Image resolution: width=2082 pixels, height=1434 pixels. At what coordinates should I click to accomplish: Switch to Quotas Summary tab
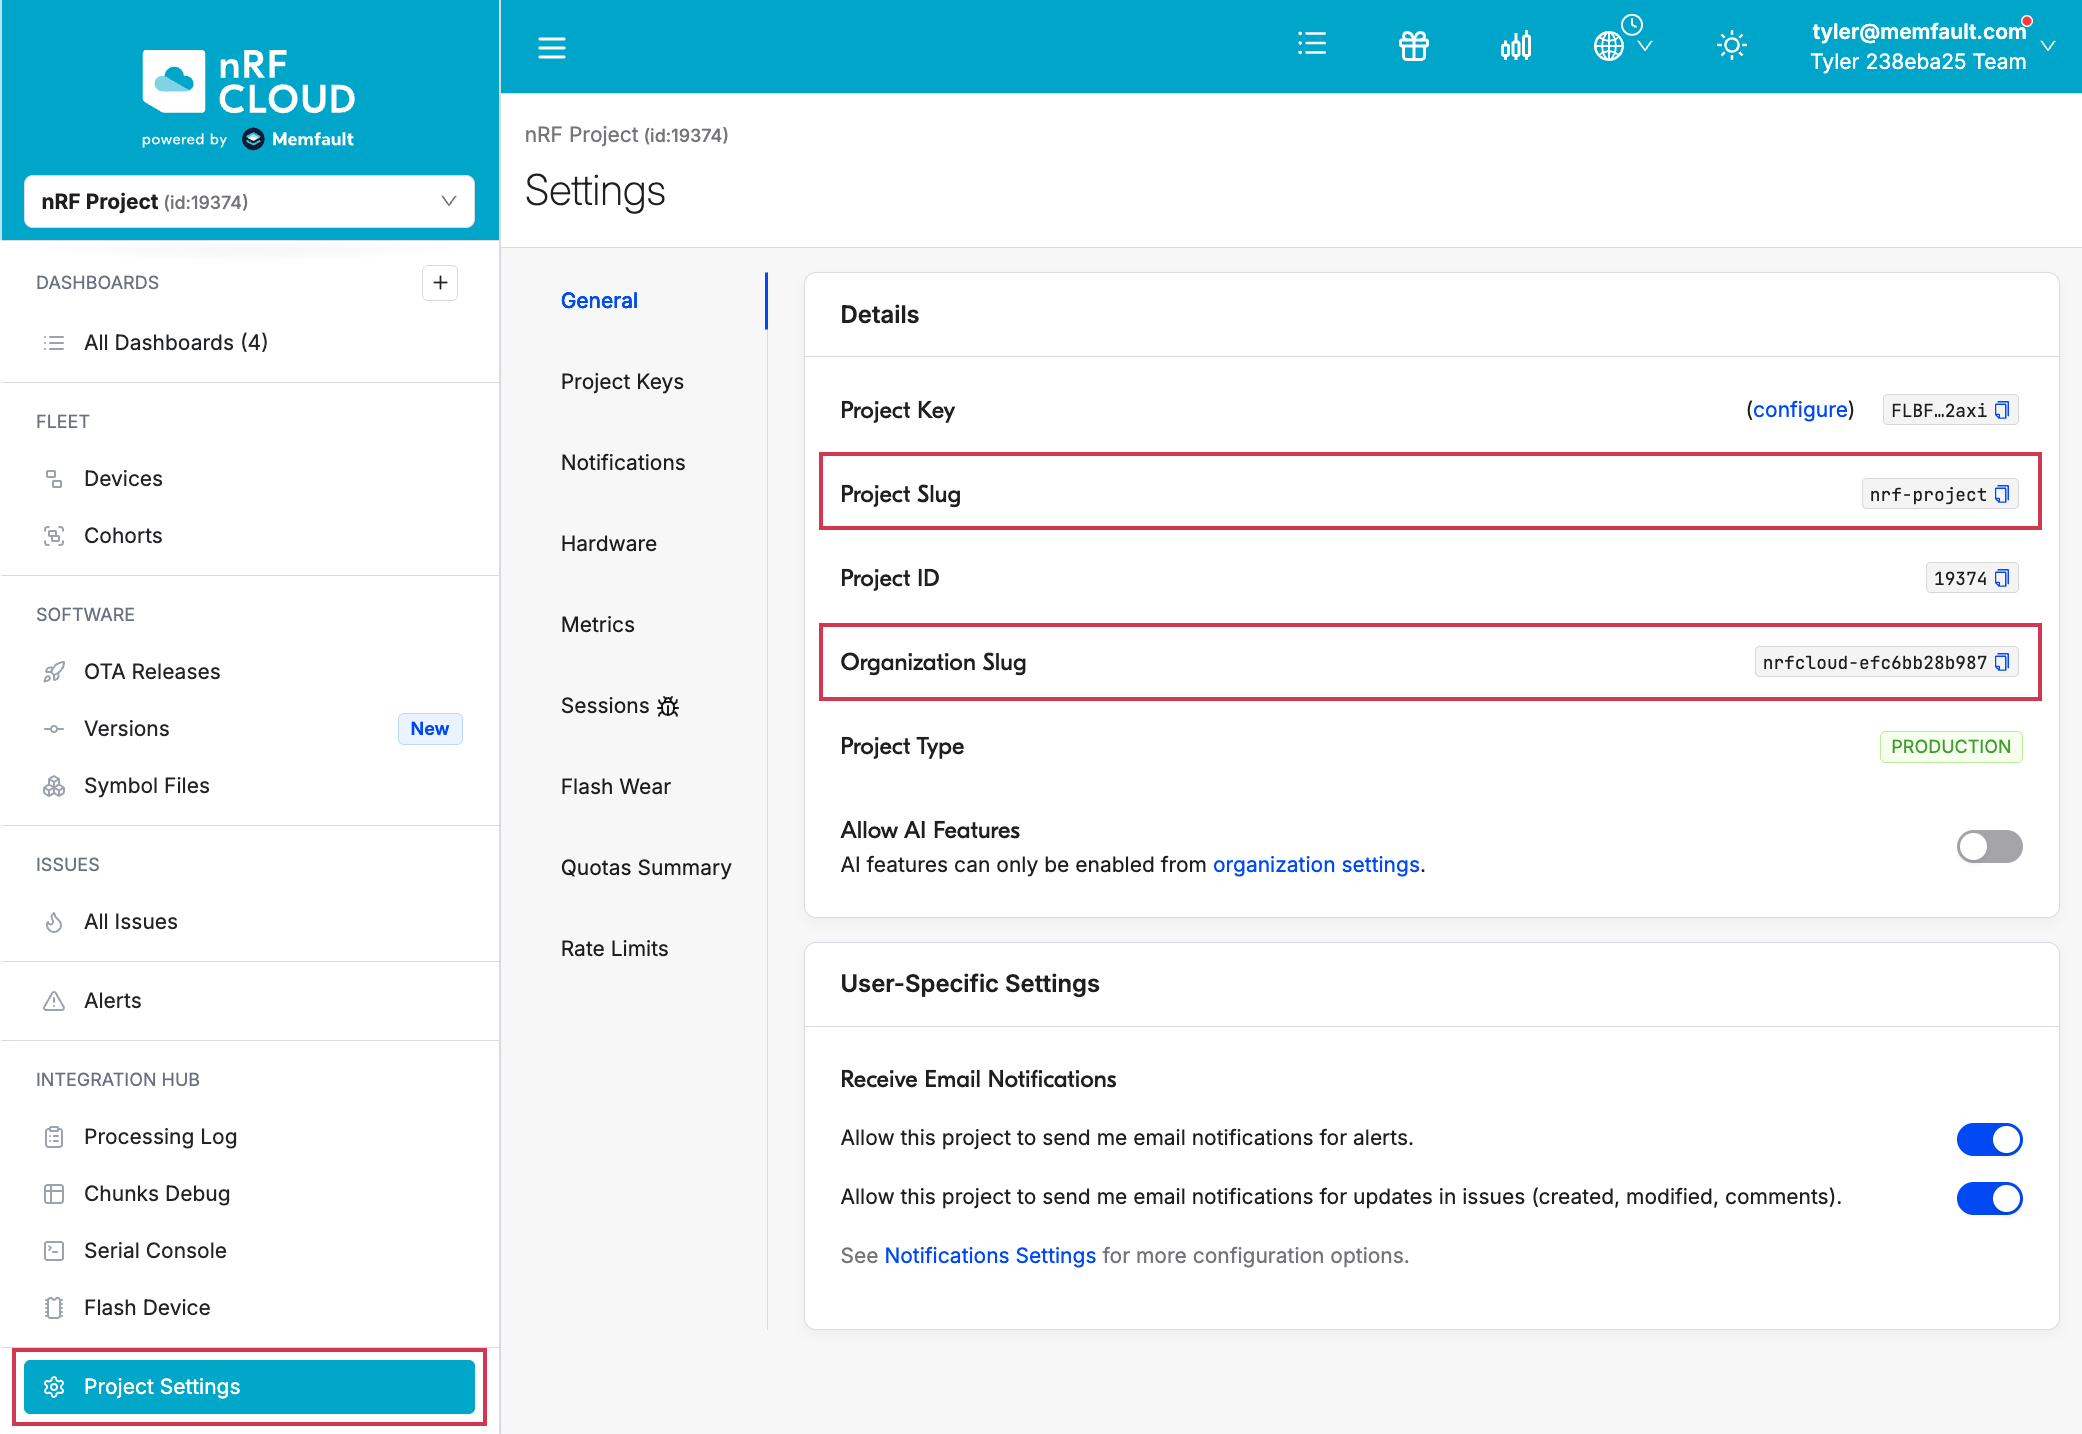(x=646, y=867)
